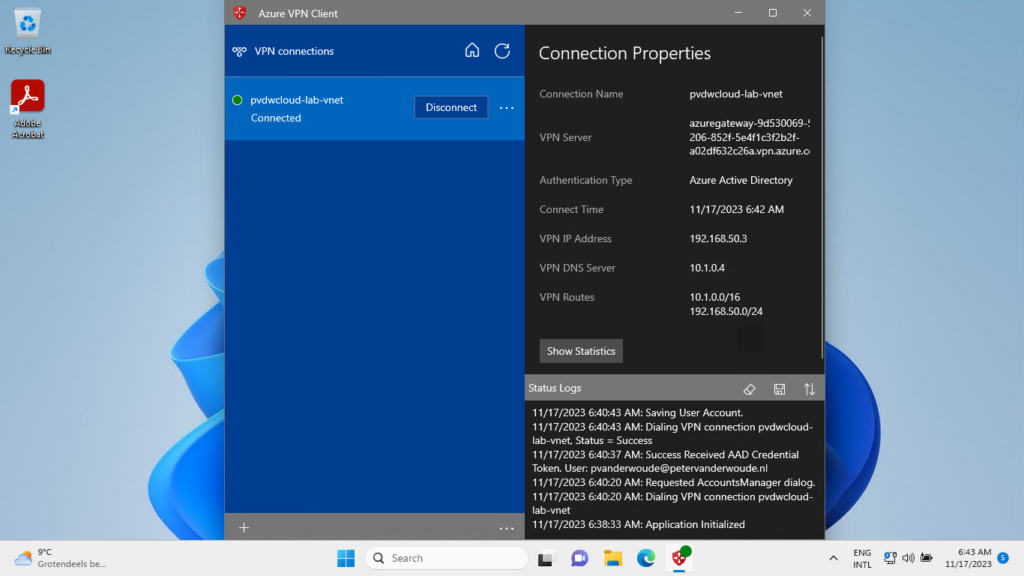The height and width of the screenshot is (576, 1024).
Task: Add a new VPN connection with plus
Action: (x=244, y=528)
